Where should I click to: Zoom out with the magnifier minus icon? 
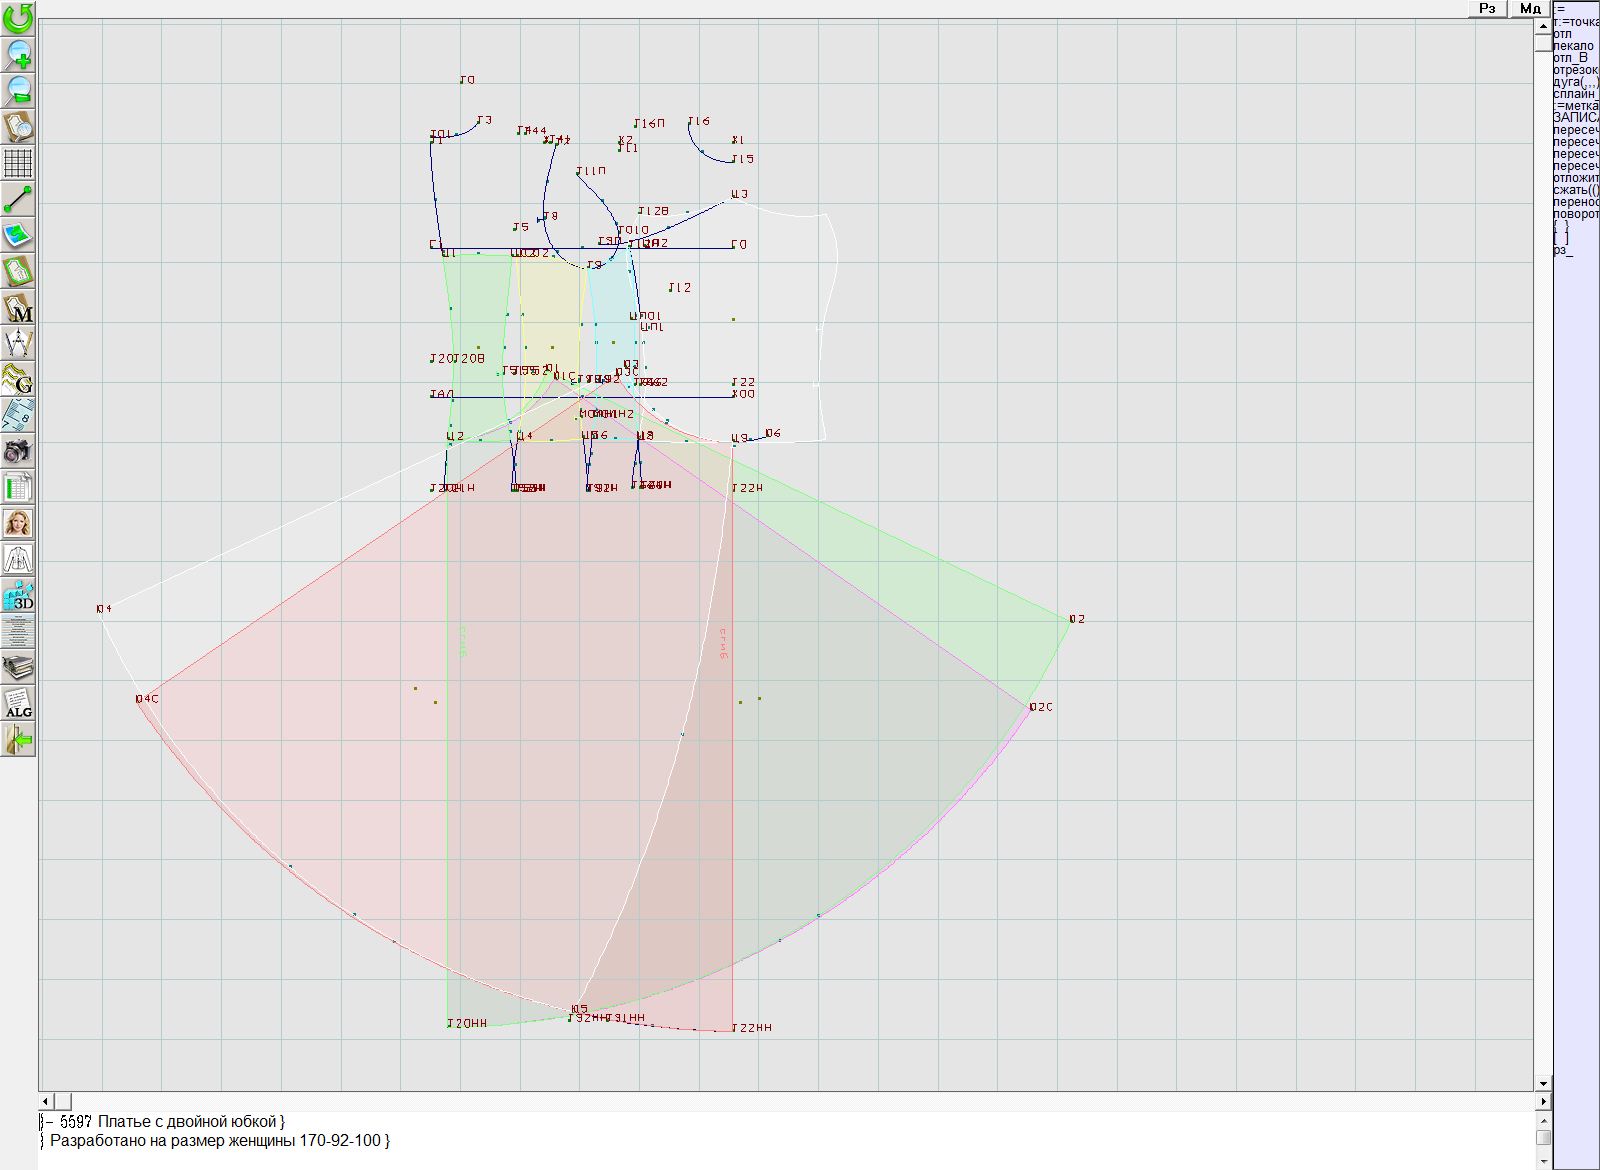point(18,90)
